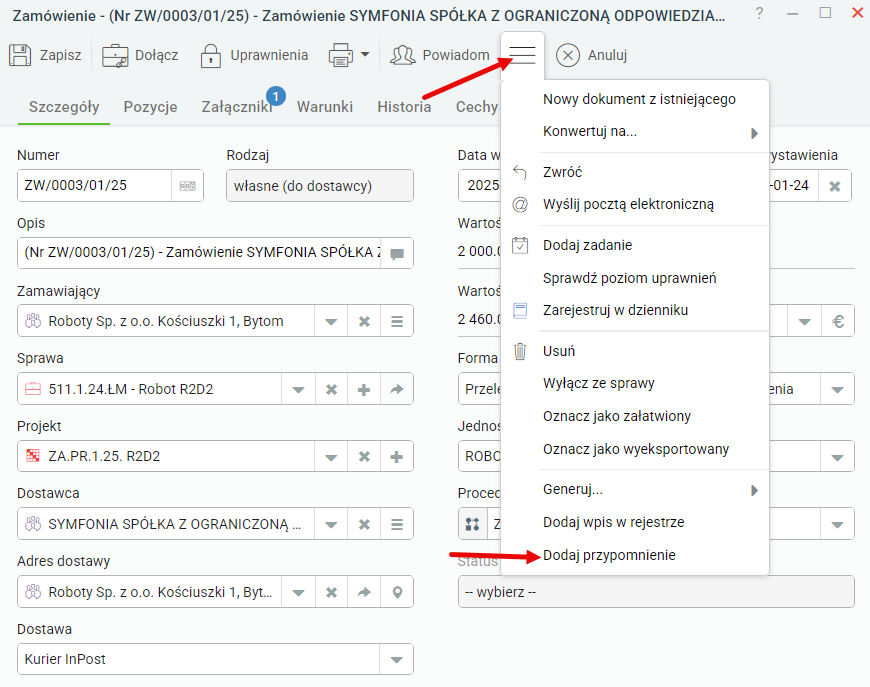Click the Dołącz briefcase button
Screen dimensions: 870x687
(140, 55)
